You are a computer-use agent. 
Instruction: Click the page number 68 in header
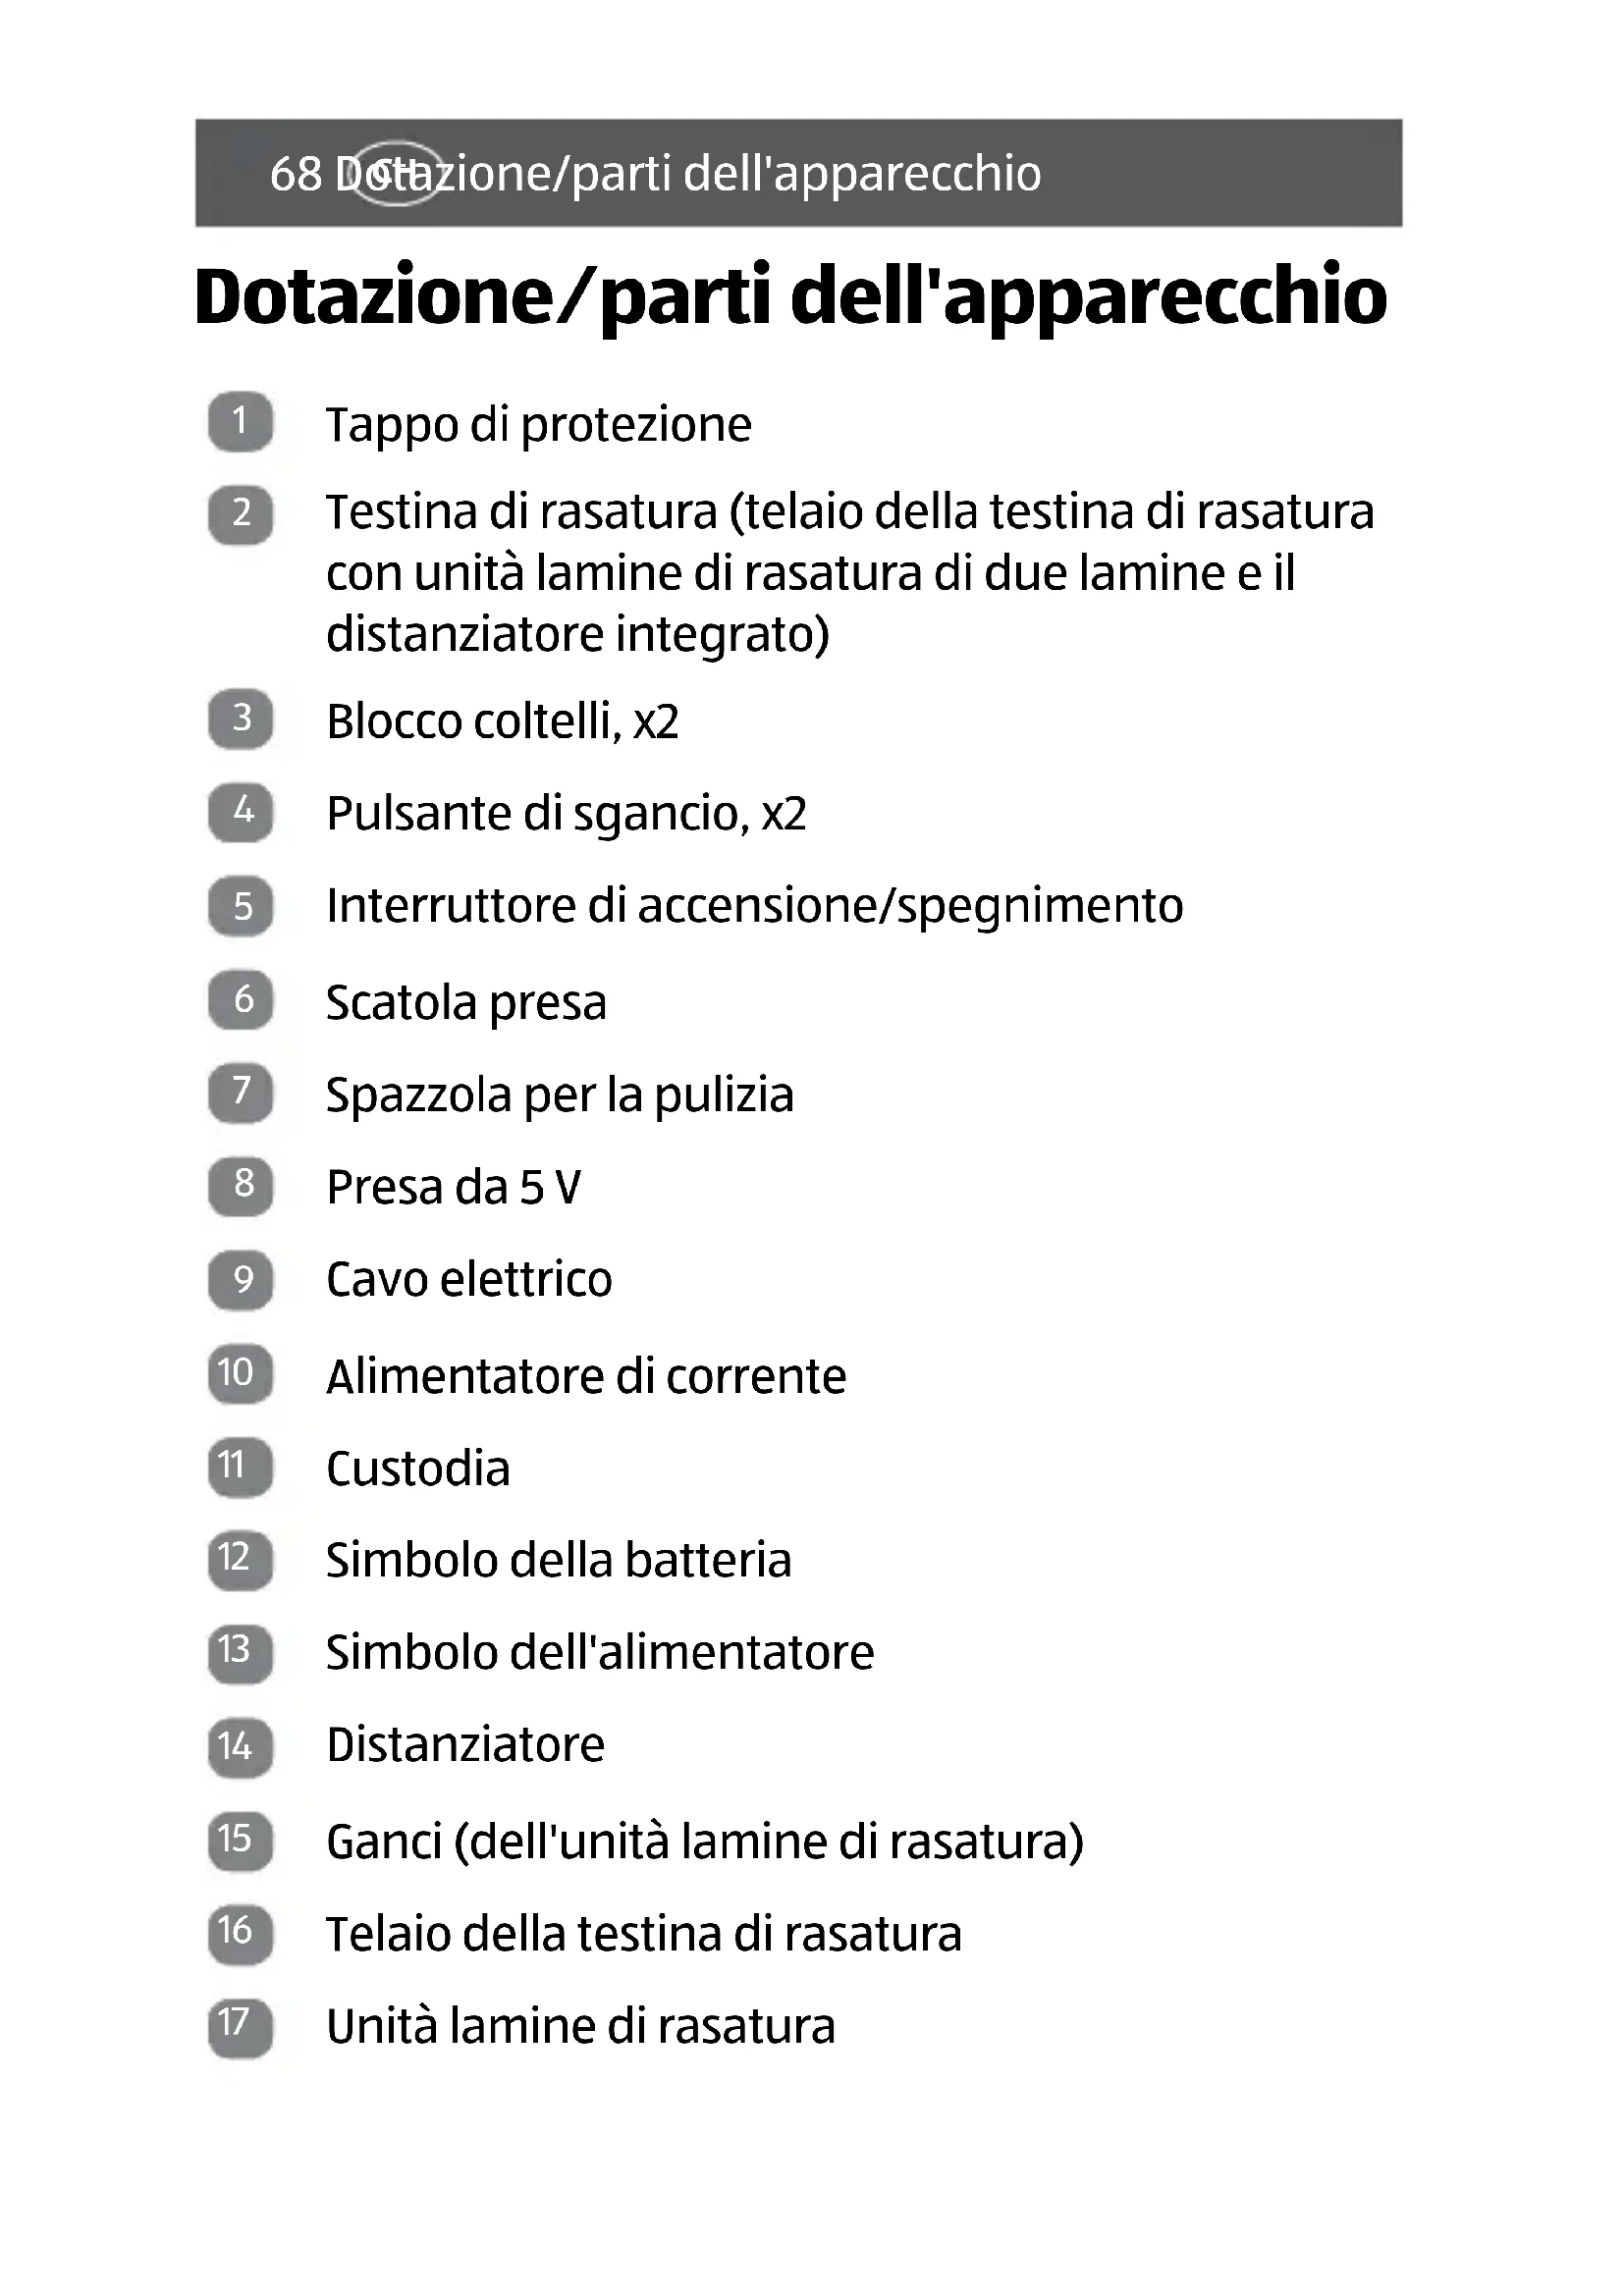(296, 174)
